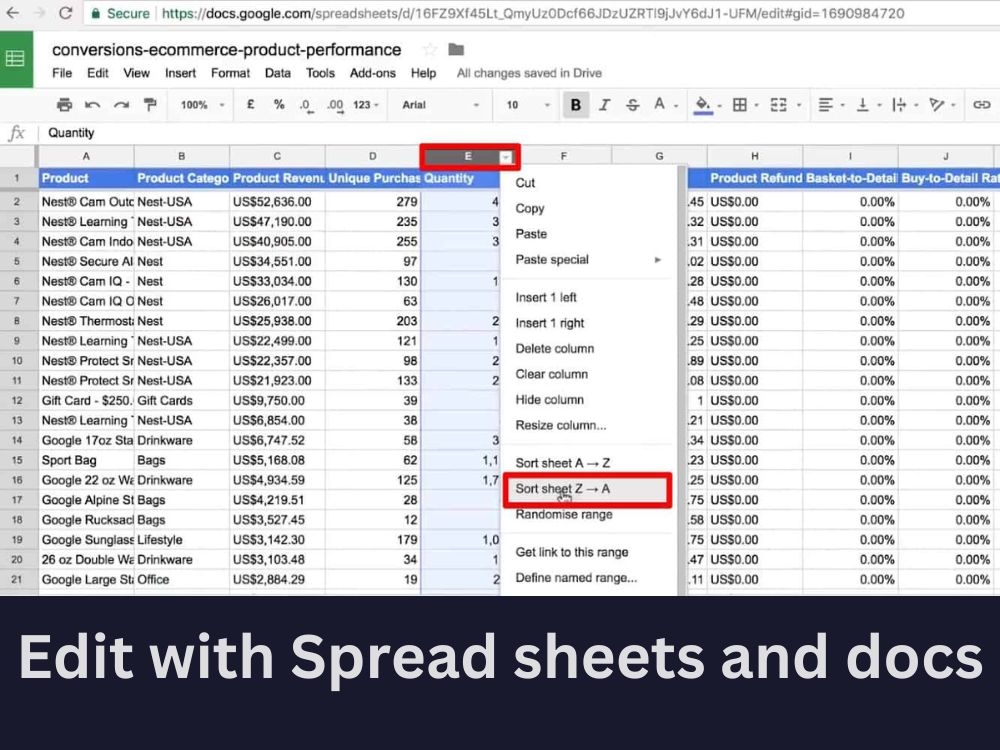Open the 123 number format dropdown

pyautogui.click(x=366, y=105)
